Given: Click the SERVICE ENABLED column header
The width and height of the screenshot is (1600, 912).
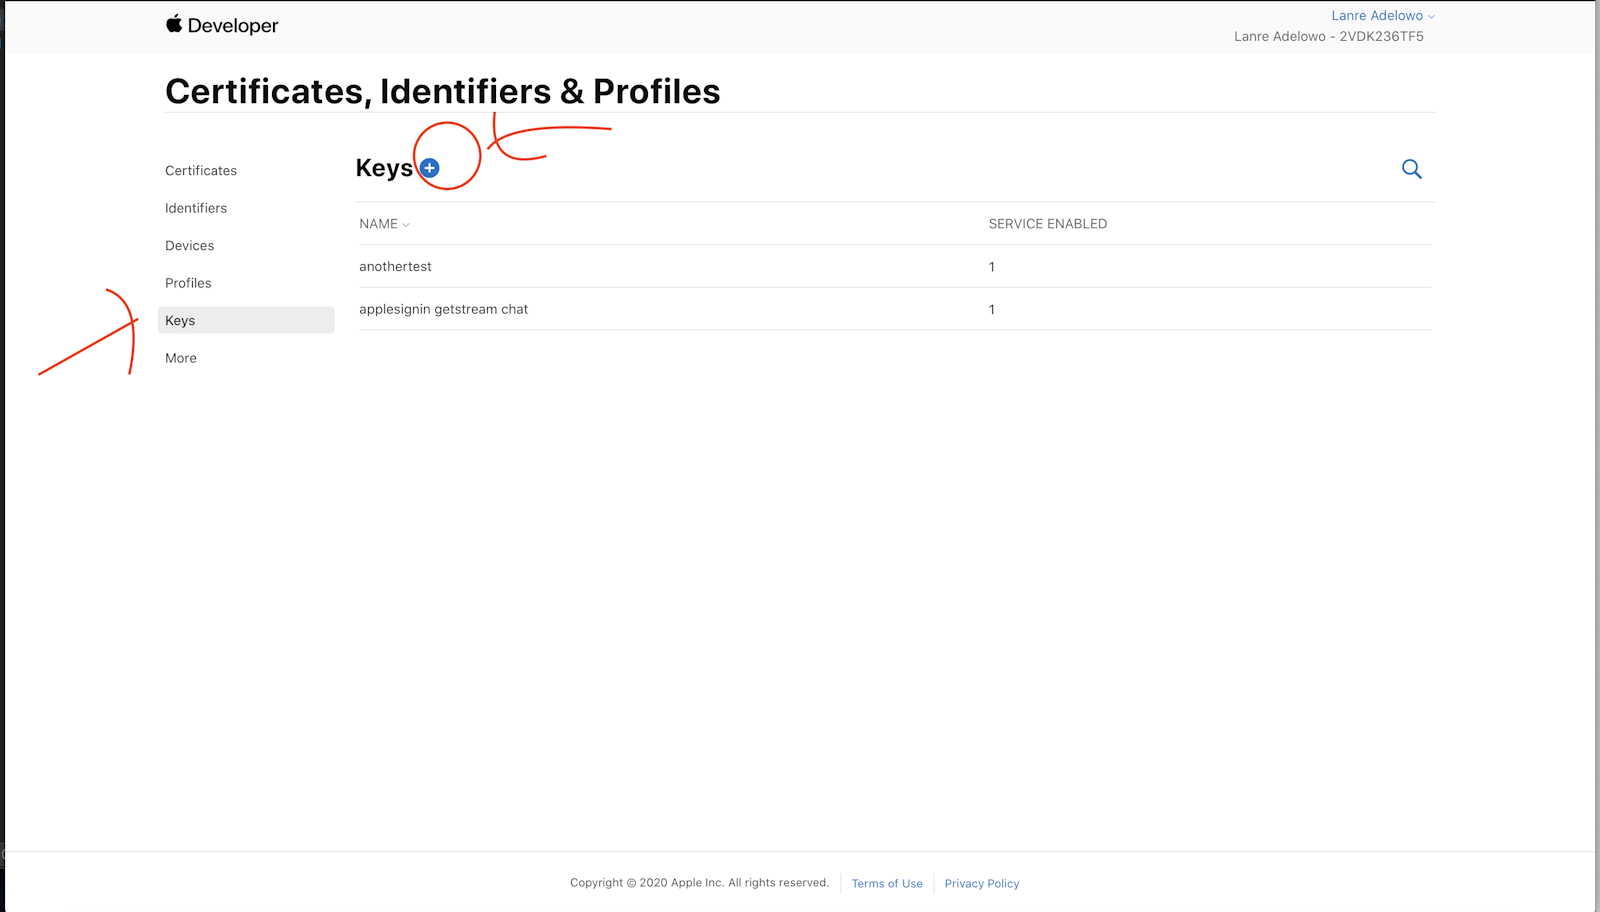Looking at the screenshot, I should pyautogui.click(x=1047, y=223).
